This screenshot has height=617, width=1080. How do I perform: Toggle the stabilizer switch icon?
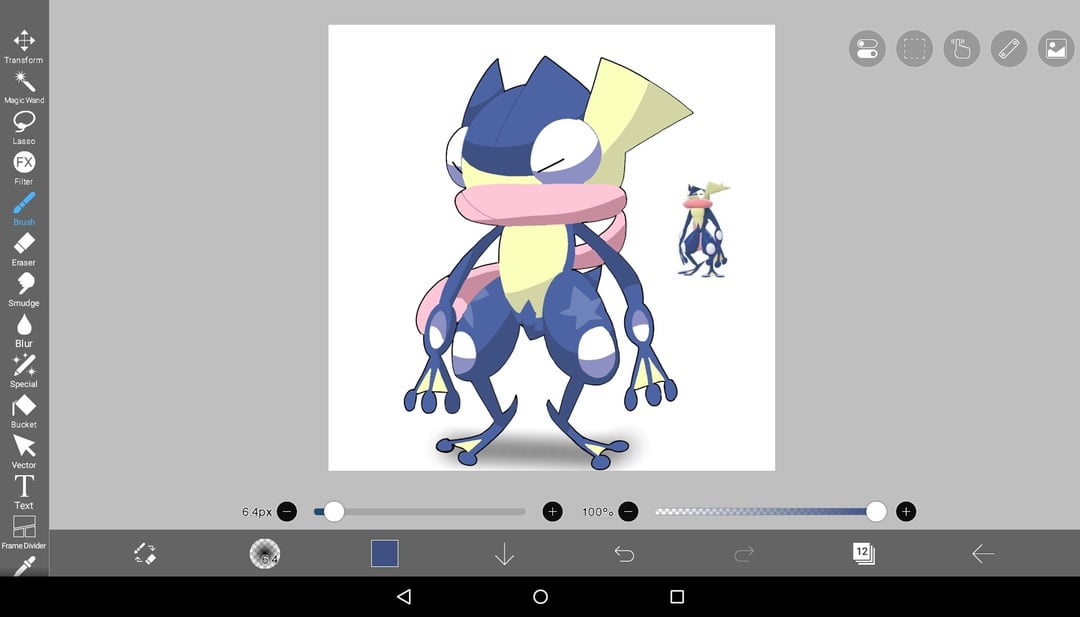pyautogui.click(x=867, y=49)
